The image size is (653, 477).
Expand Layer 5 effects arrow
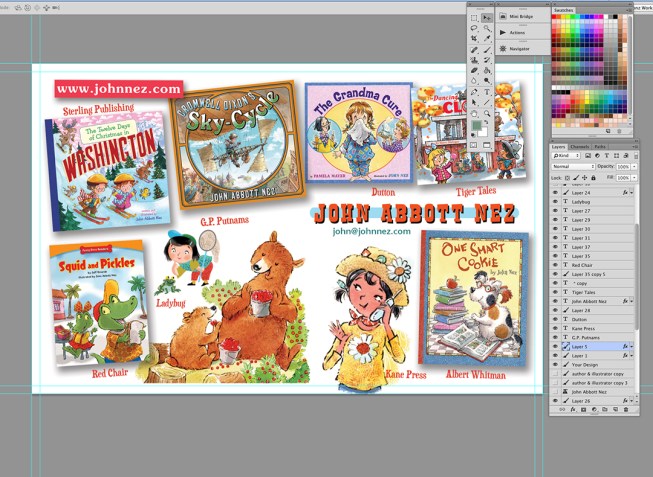pyautogui.click(x=632, y=347)
